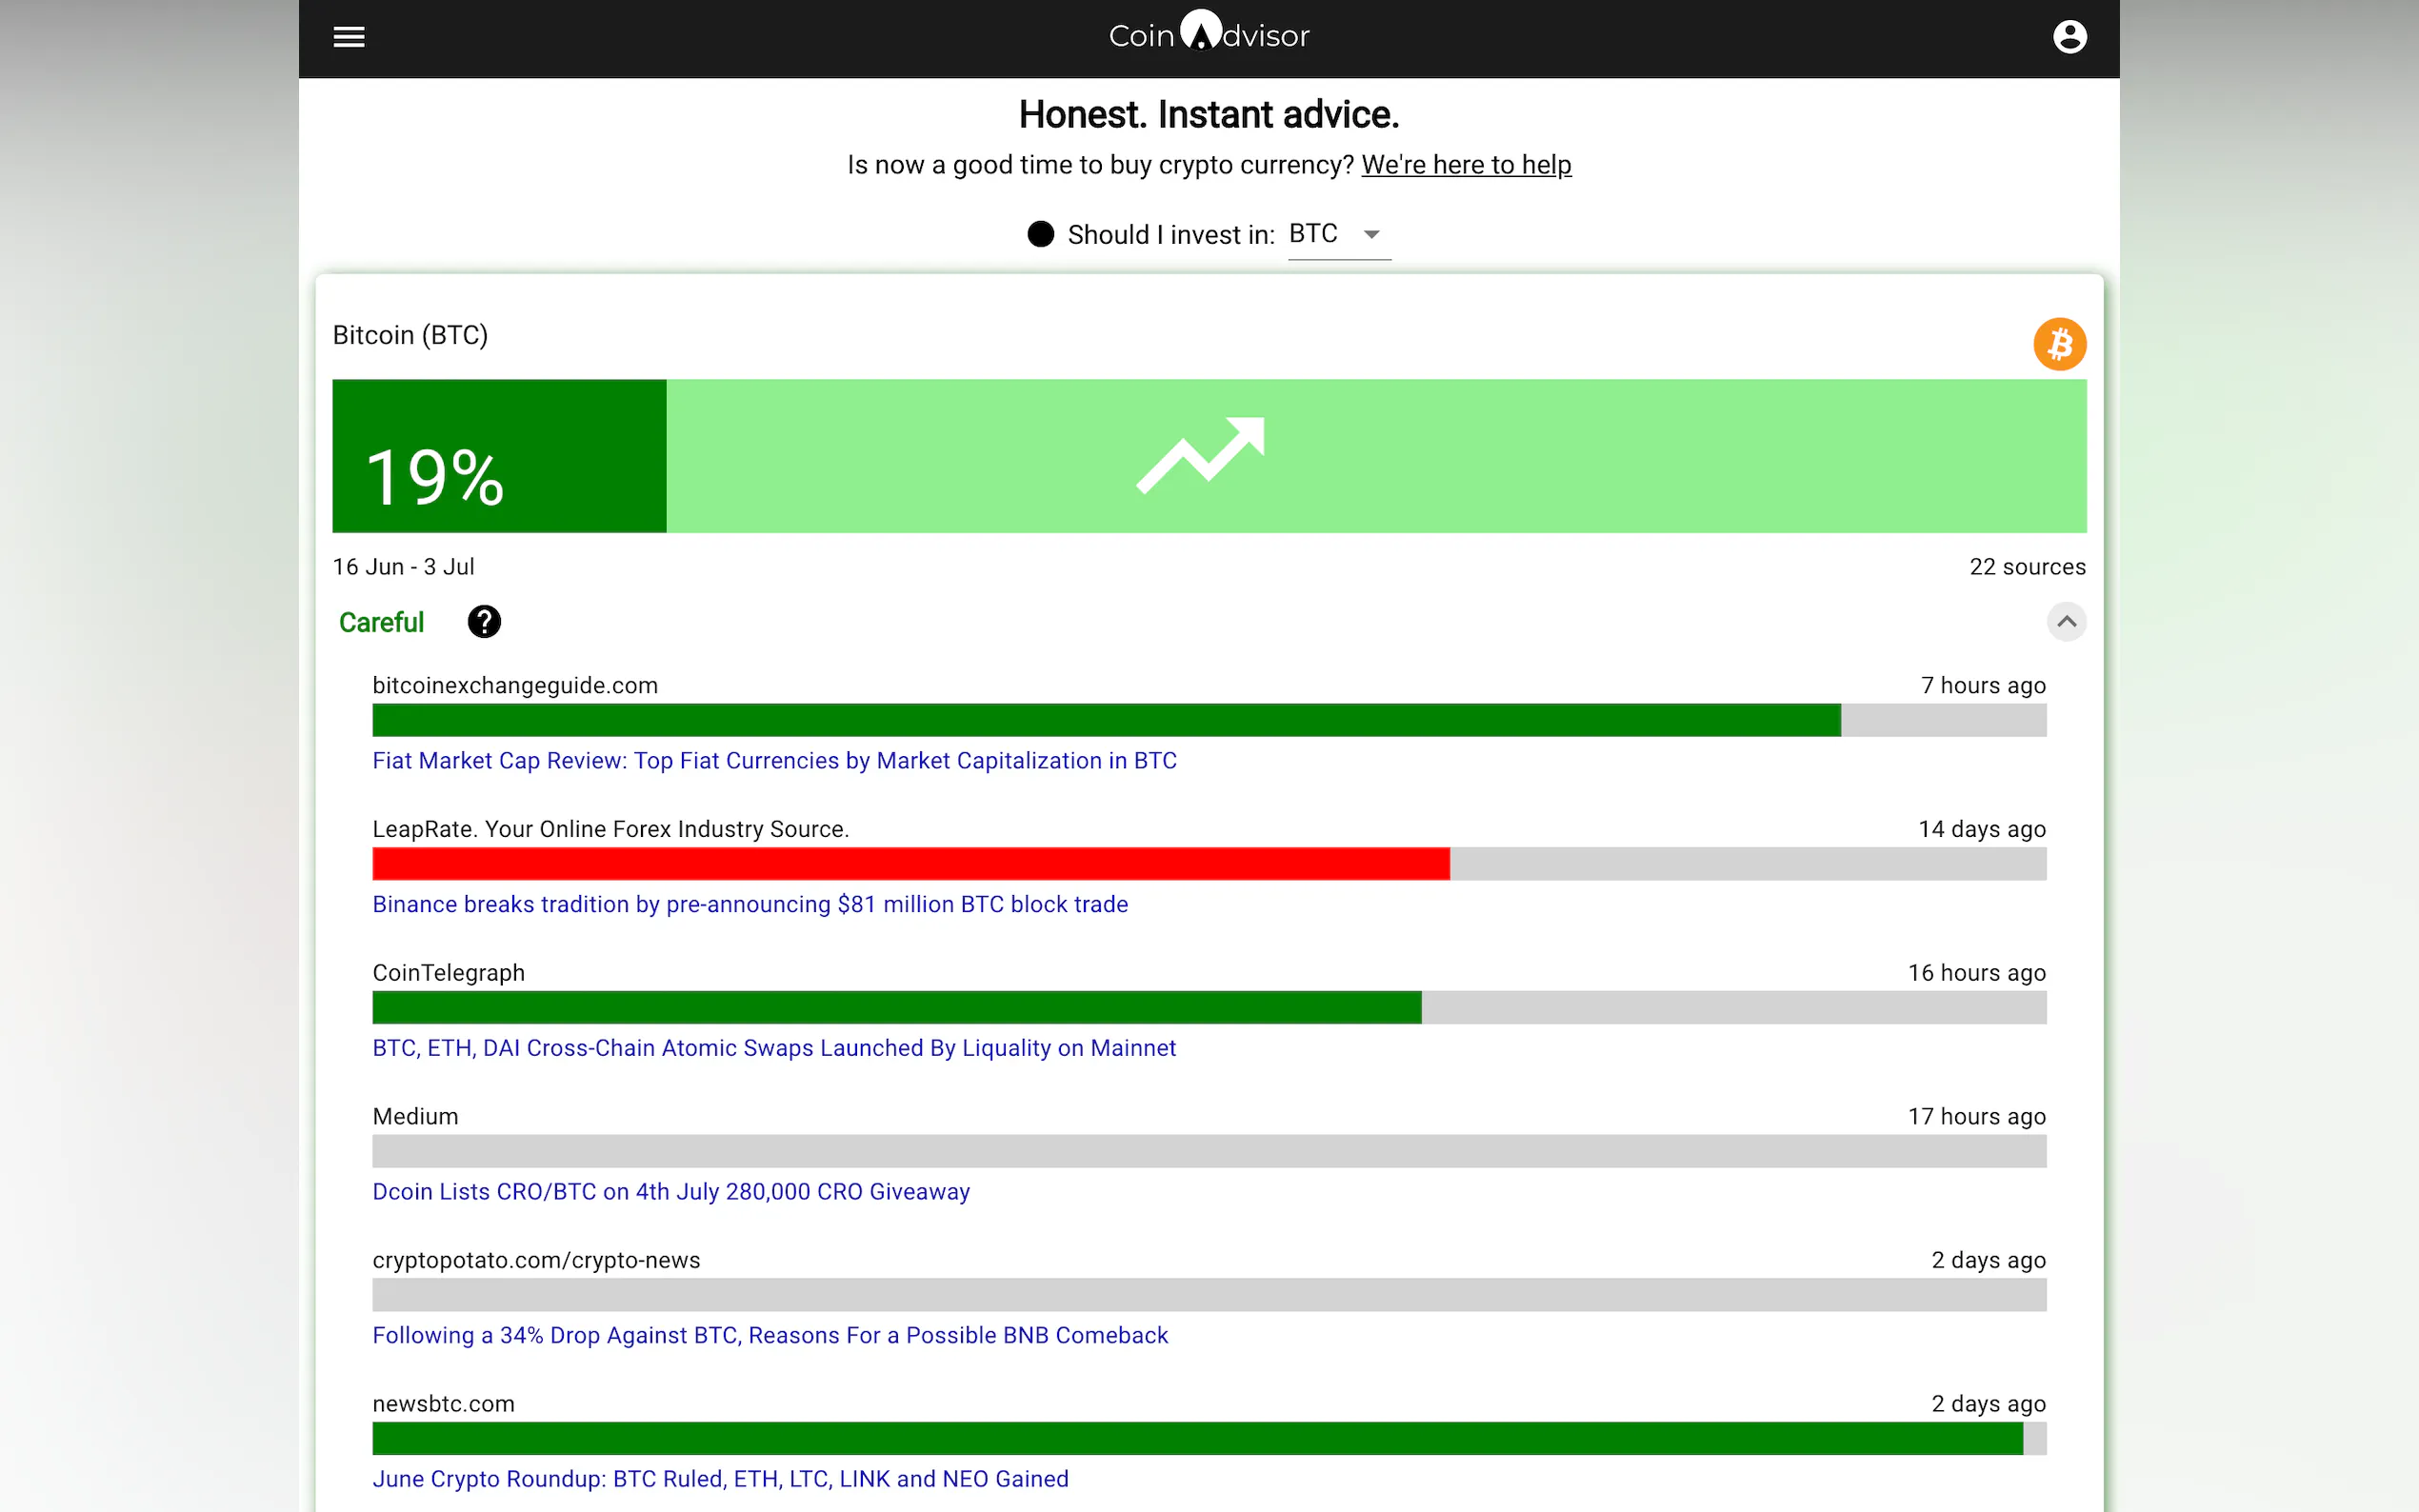Open Dcoin Lists CRO/BTC article
Screen dimensions: 2419x1512
click(x=671, y=1192)
